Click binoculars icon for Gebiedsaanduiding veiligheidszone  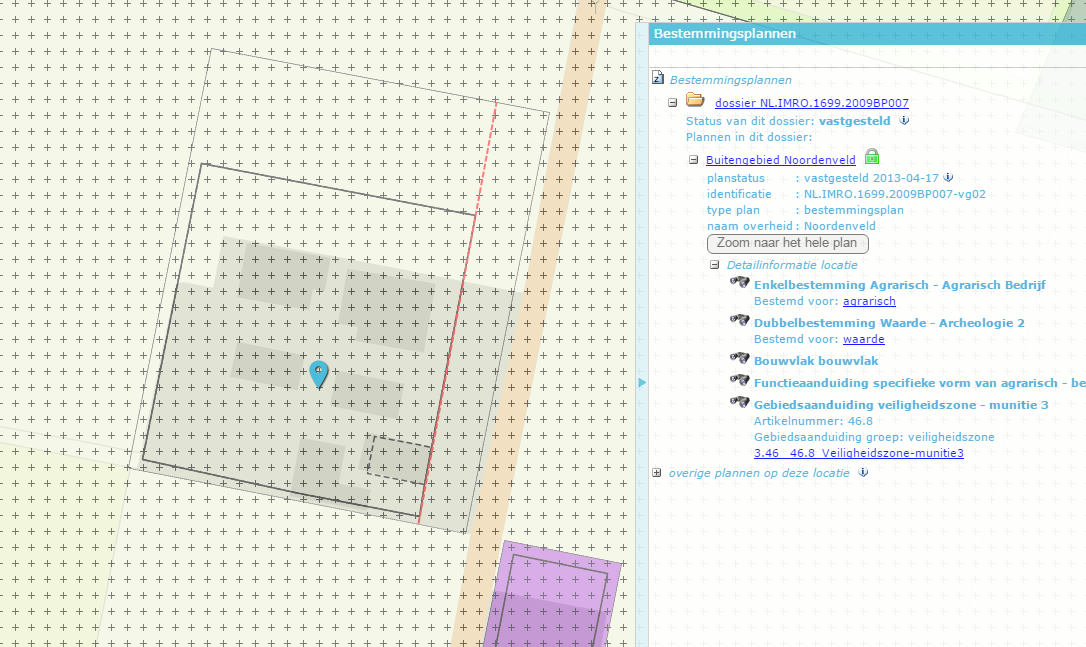pyautogui.click(x=740, y=402)
